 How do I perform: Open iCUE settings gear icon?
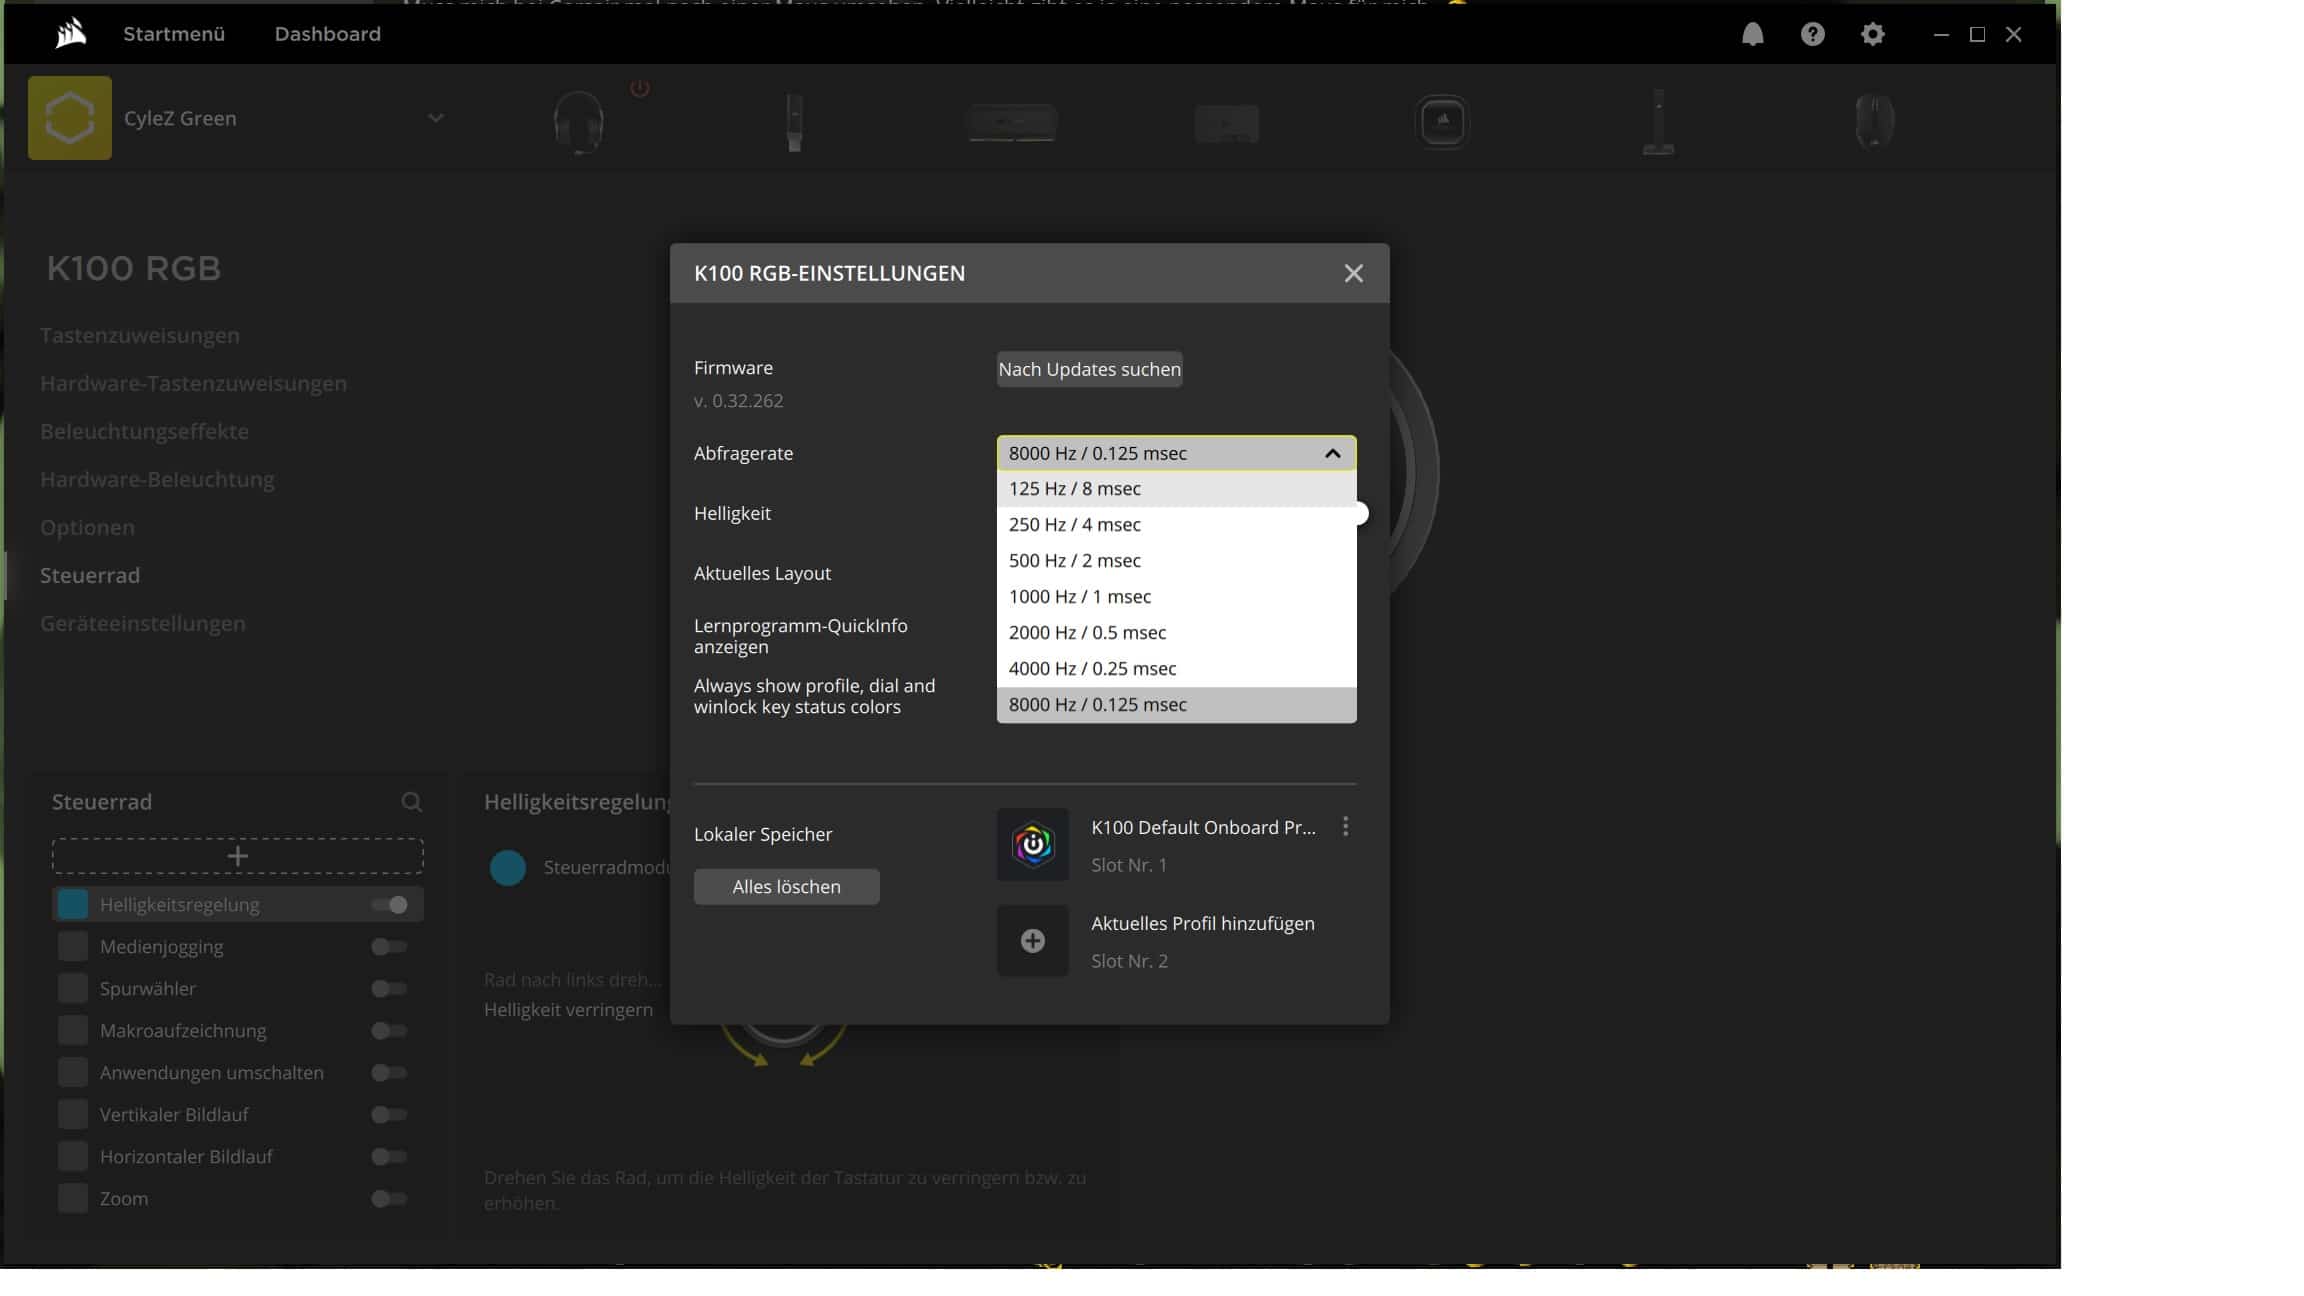point(1872,34)
